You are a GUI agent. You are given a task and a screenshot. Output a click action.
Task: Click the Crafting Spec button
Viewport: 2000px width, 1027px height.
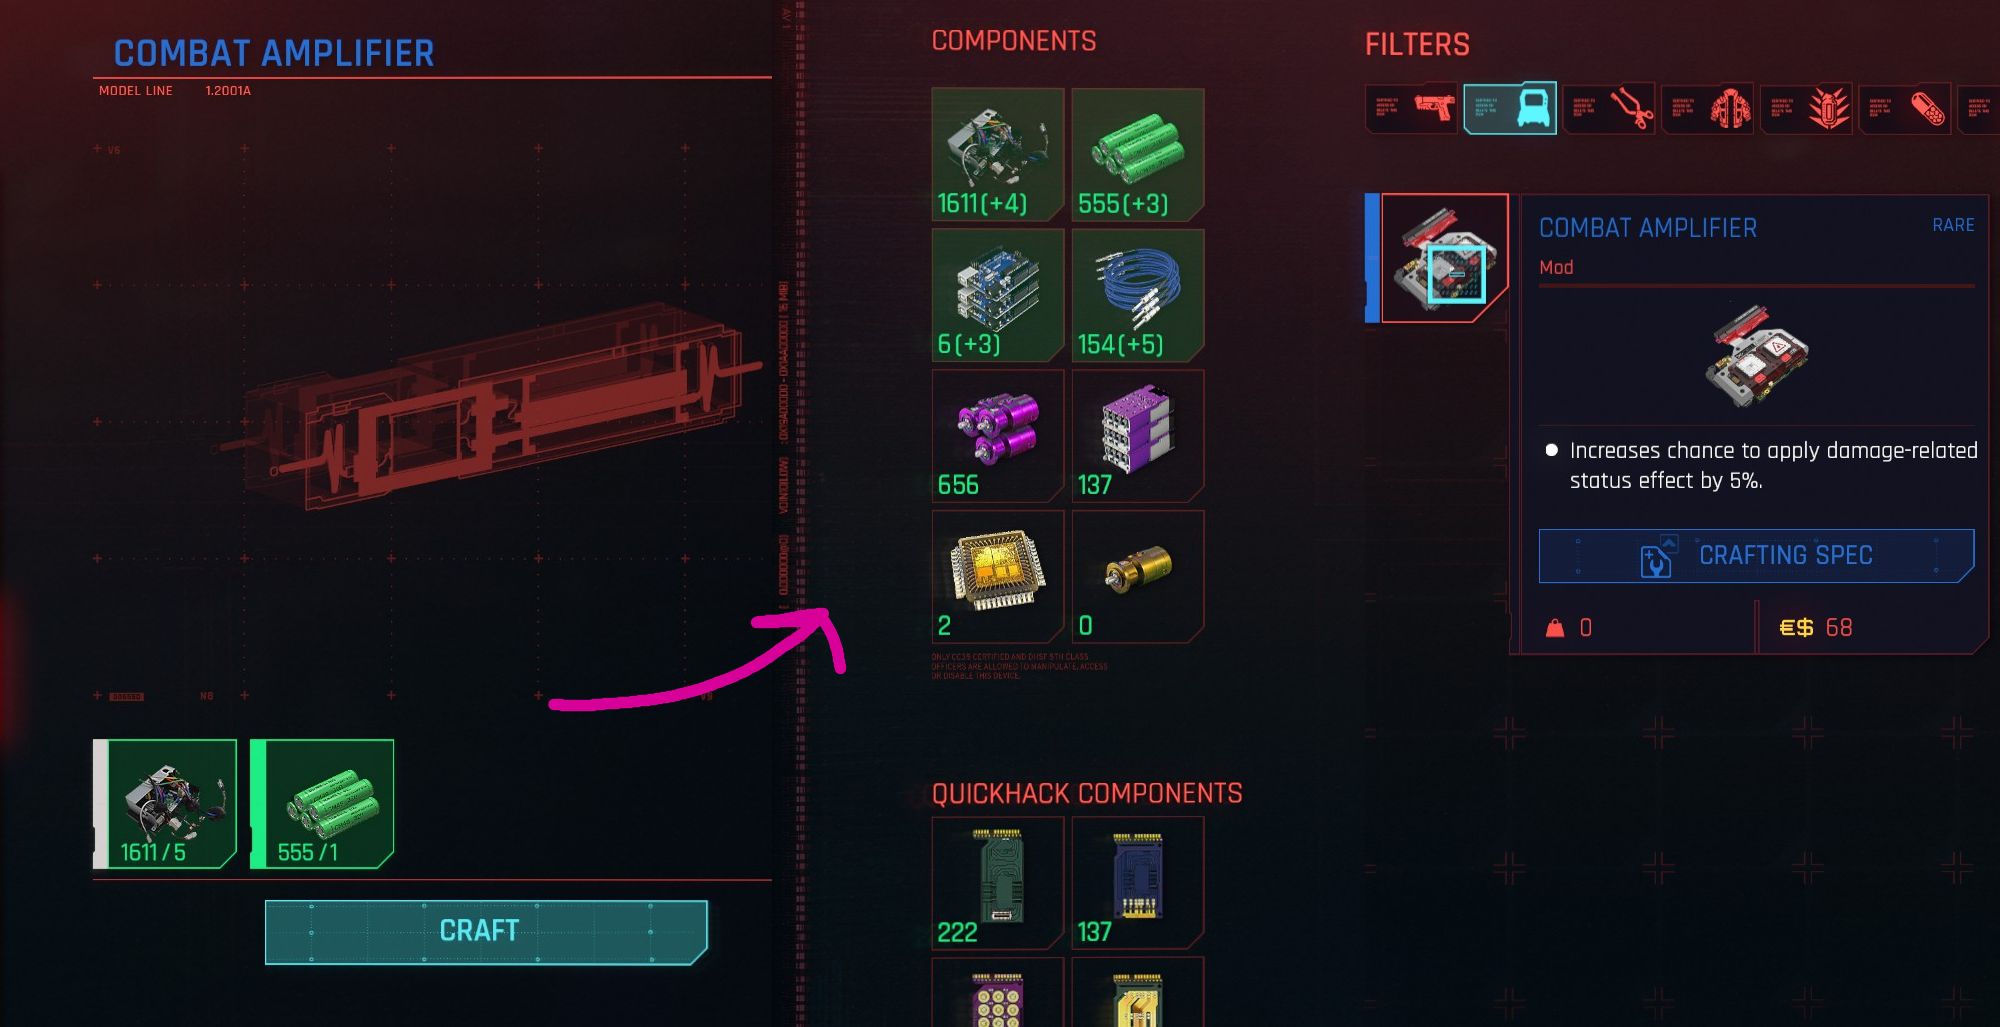pos(1756,556)
